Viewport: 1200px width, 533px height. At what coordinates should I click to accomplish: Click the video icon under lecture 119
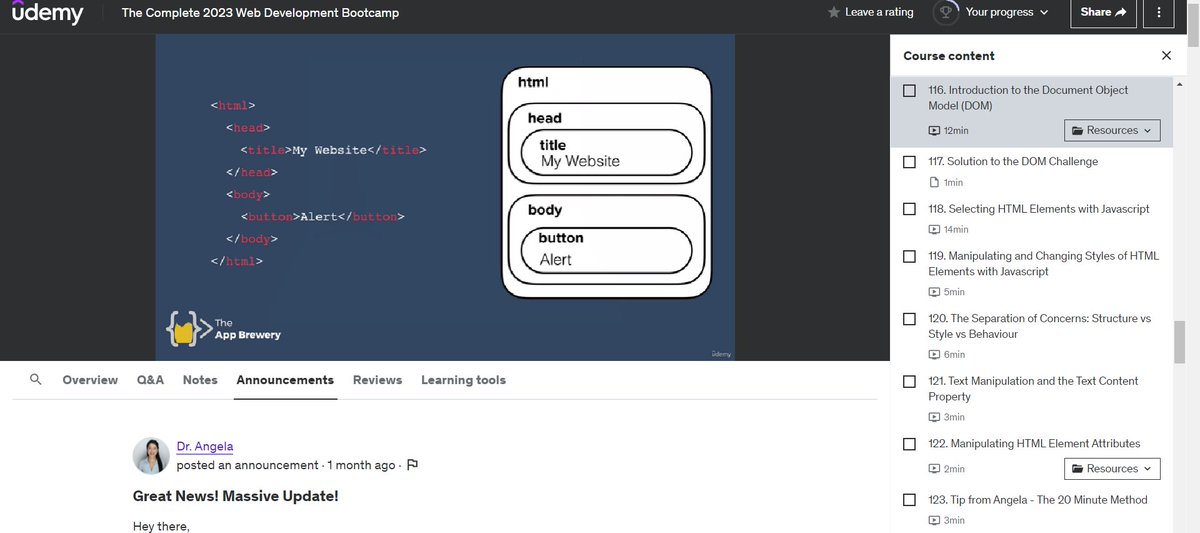tap(934, 292)
